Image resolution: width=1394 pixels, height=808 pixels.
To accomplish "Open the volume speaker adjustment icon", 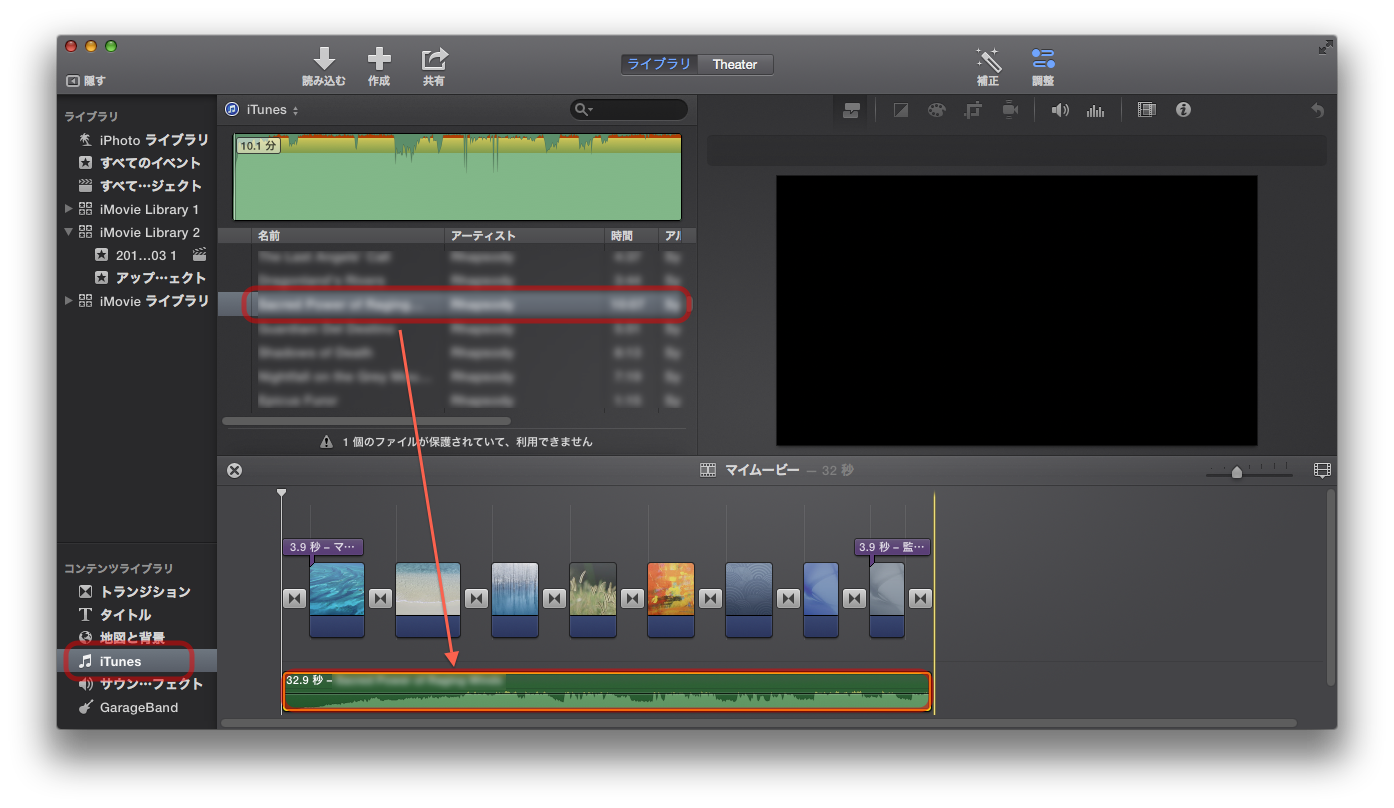I will [x=1060, y=110].
